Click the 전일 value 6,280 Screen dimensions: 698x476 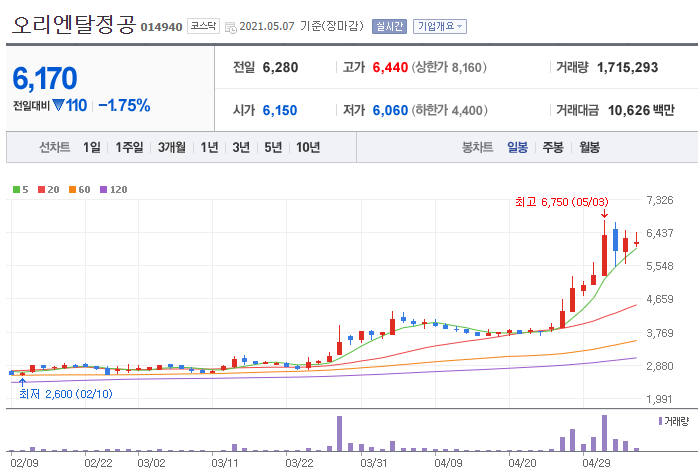pos(280,67)
